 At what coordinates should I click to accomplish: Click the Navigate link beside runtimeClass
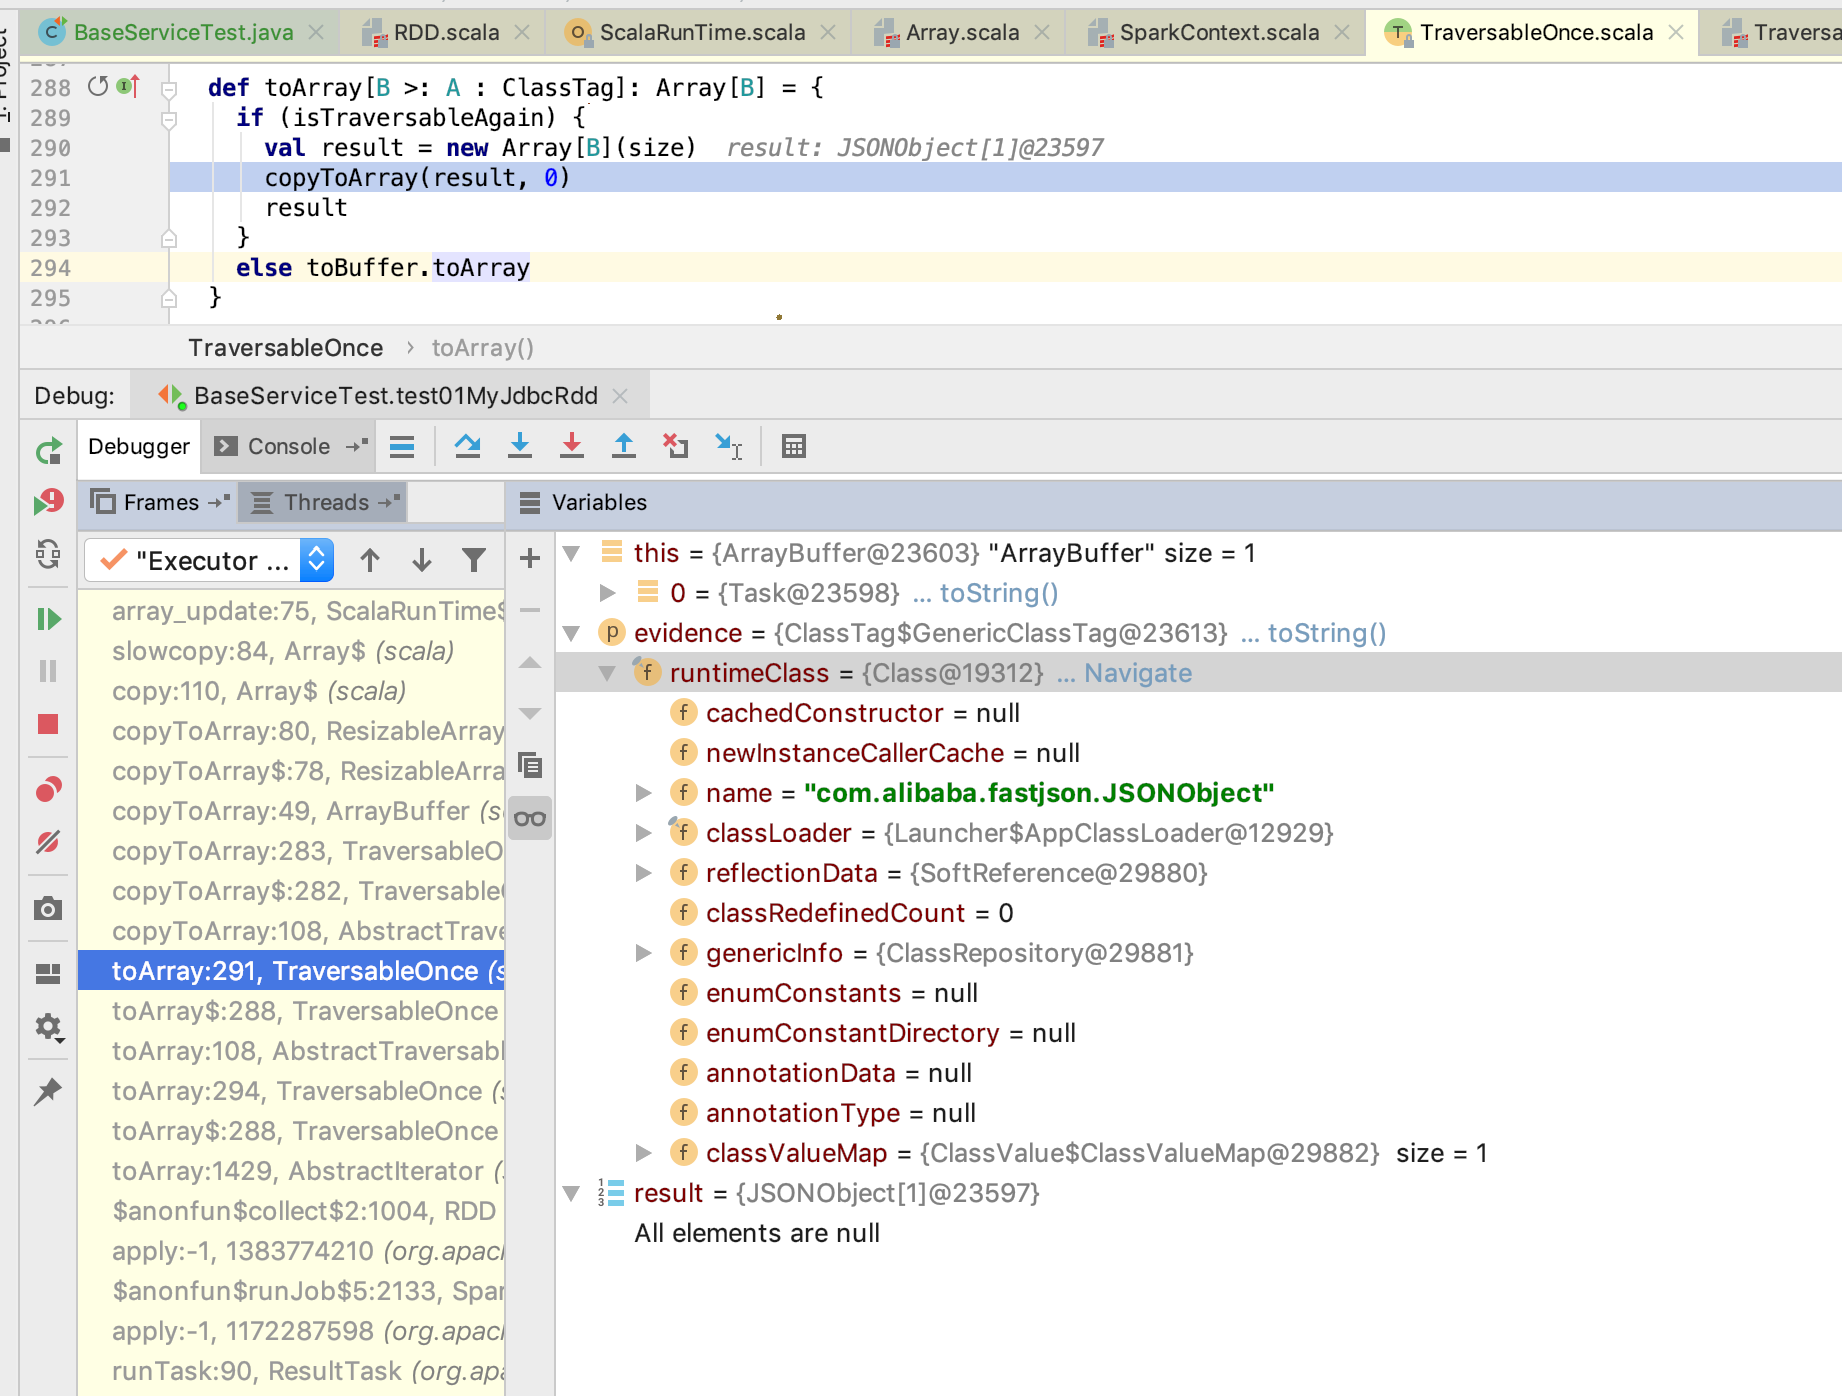pos(1137,672)
